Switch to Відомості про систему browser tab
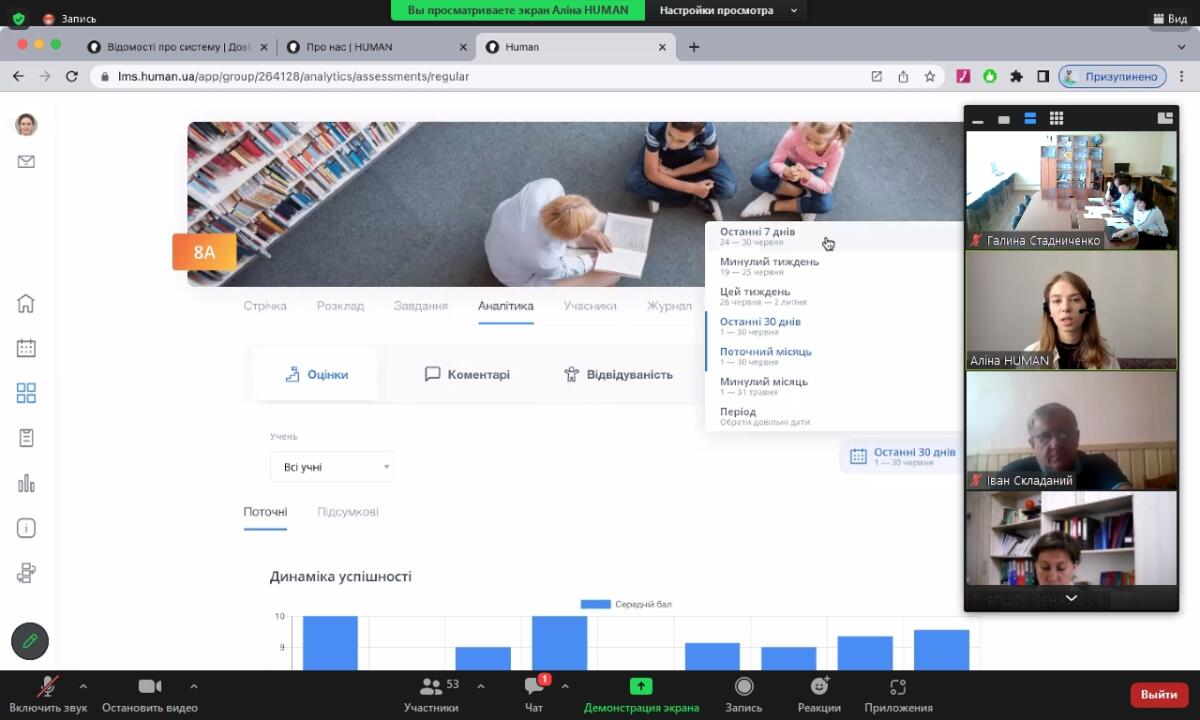The width and height of the screenshot is (1200, 720). coord(177,47)
